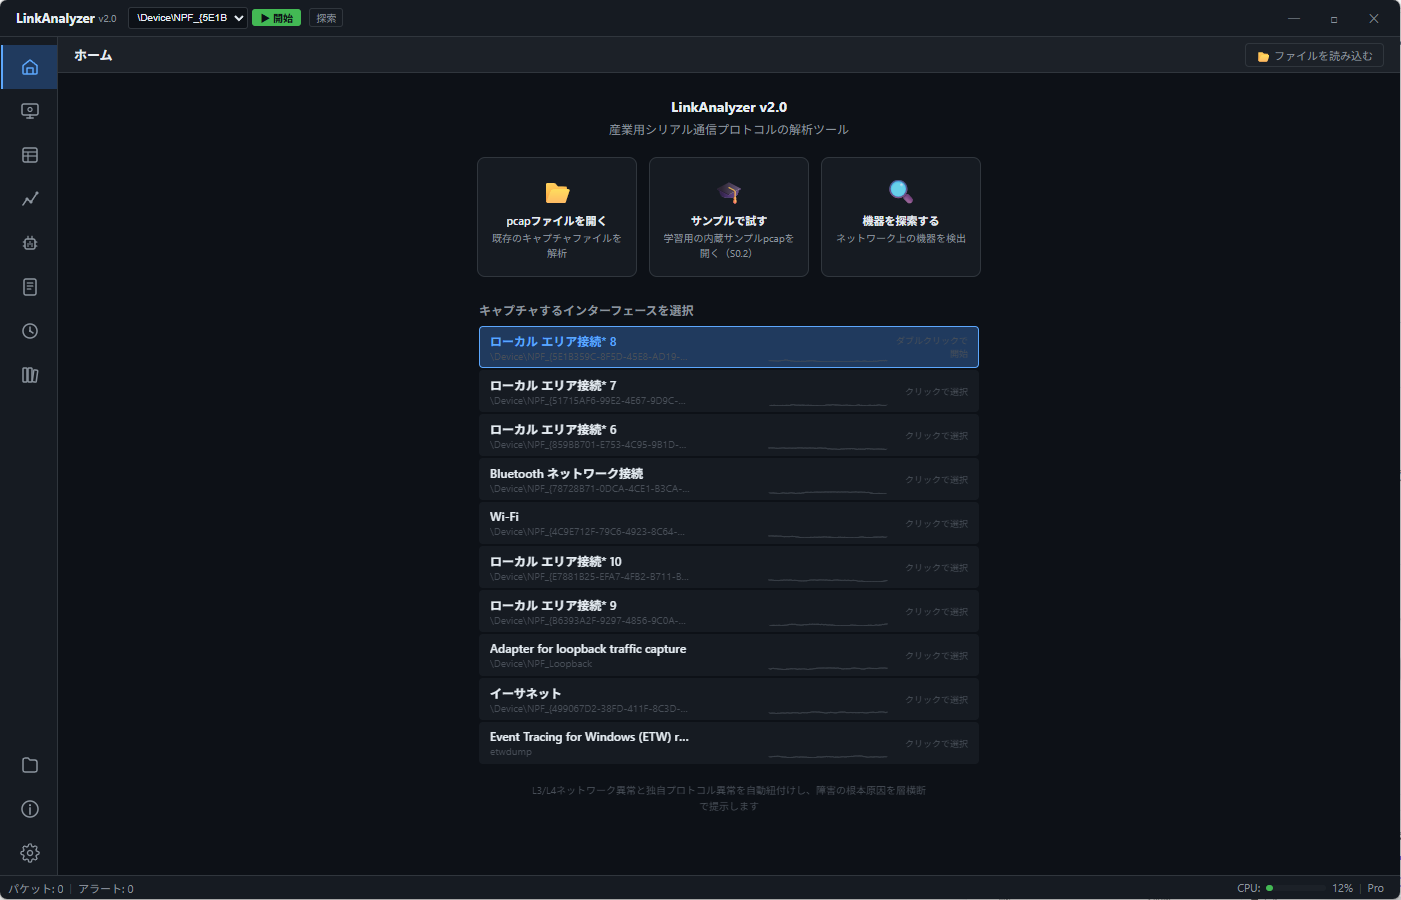
Task: Expand the \Device\NPF interface dropdown
Action: [x=188, y=18]
